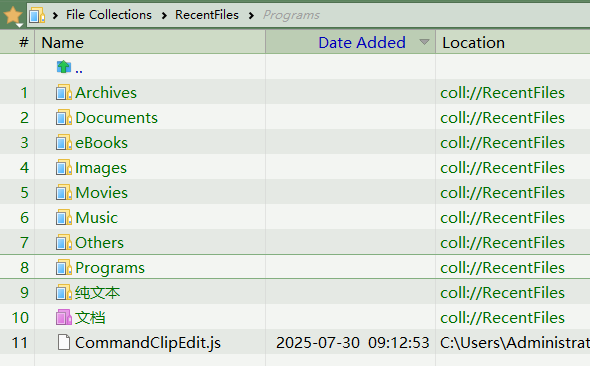Screen dimensions: 590x366
Task: Select the Programs collection row
Action: coord(295,267)
